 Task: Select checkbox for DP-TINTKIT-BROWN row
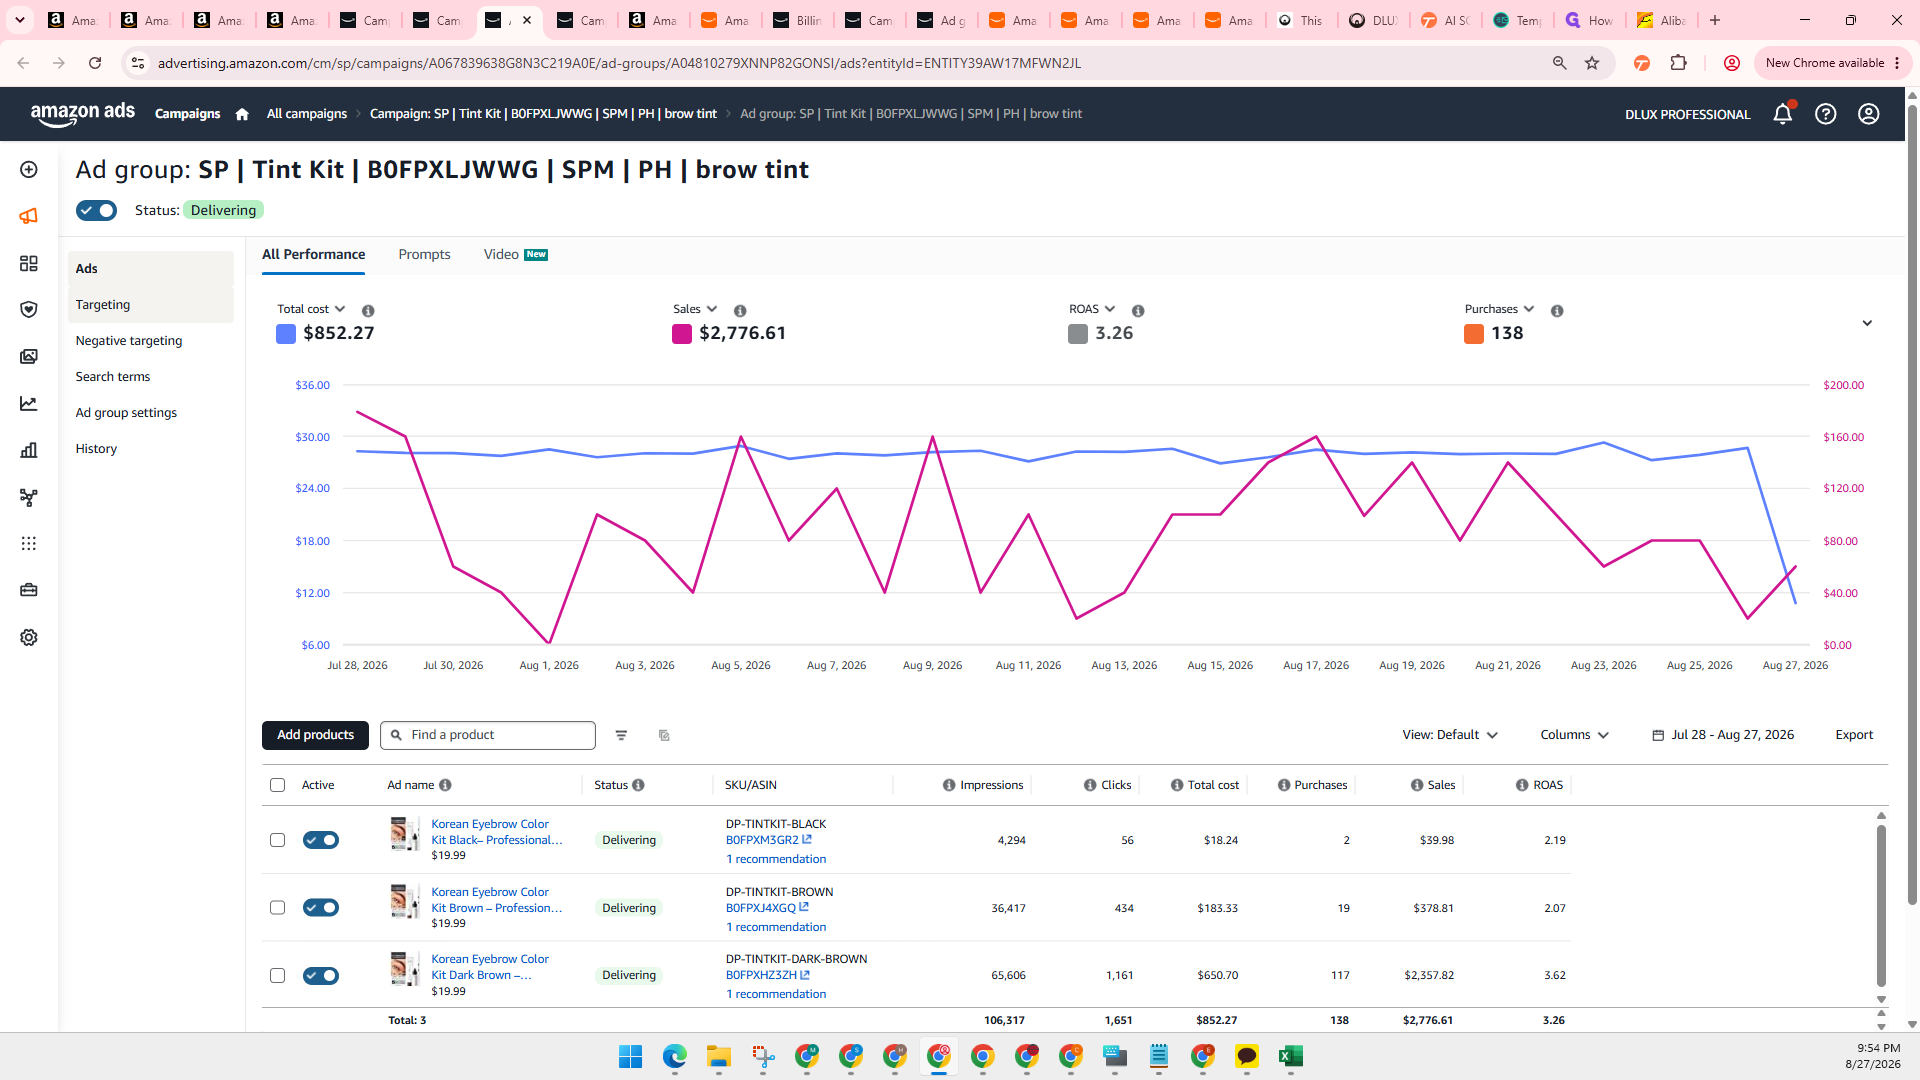(277, 908)
